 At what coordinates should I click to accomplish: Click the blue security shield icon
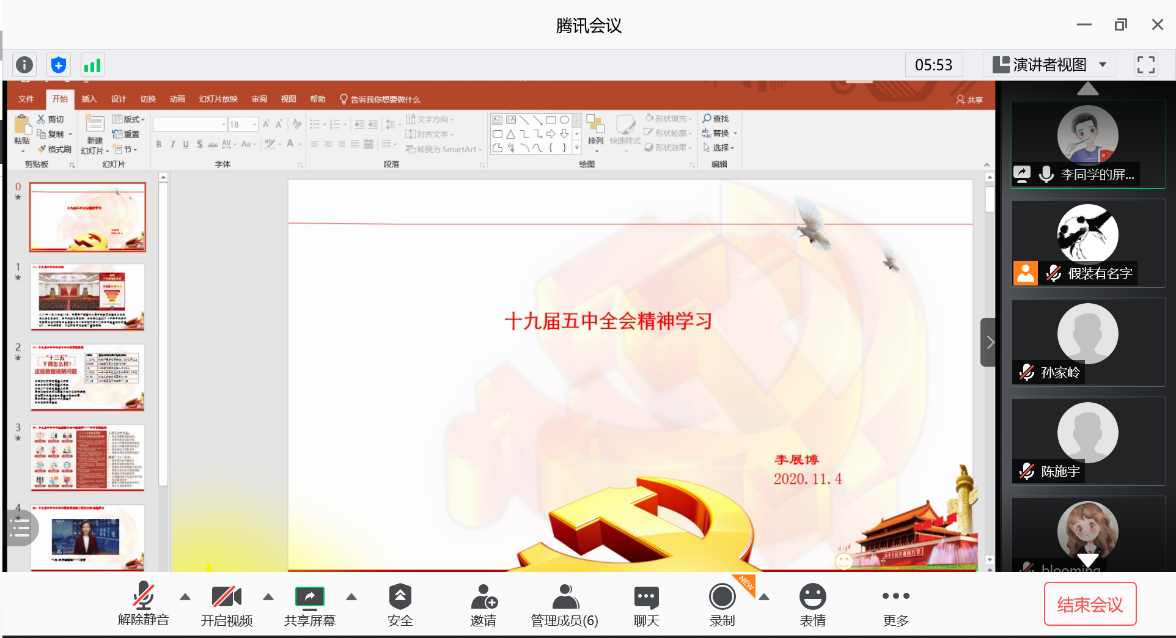click(59, 65)
